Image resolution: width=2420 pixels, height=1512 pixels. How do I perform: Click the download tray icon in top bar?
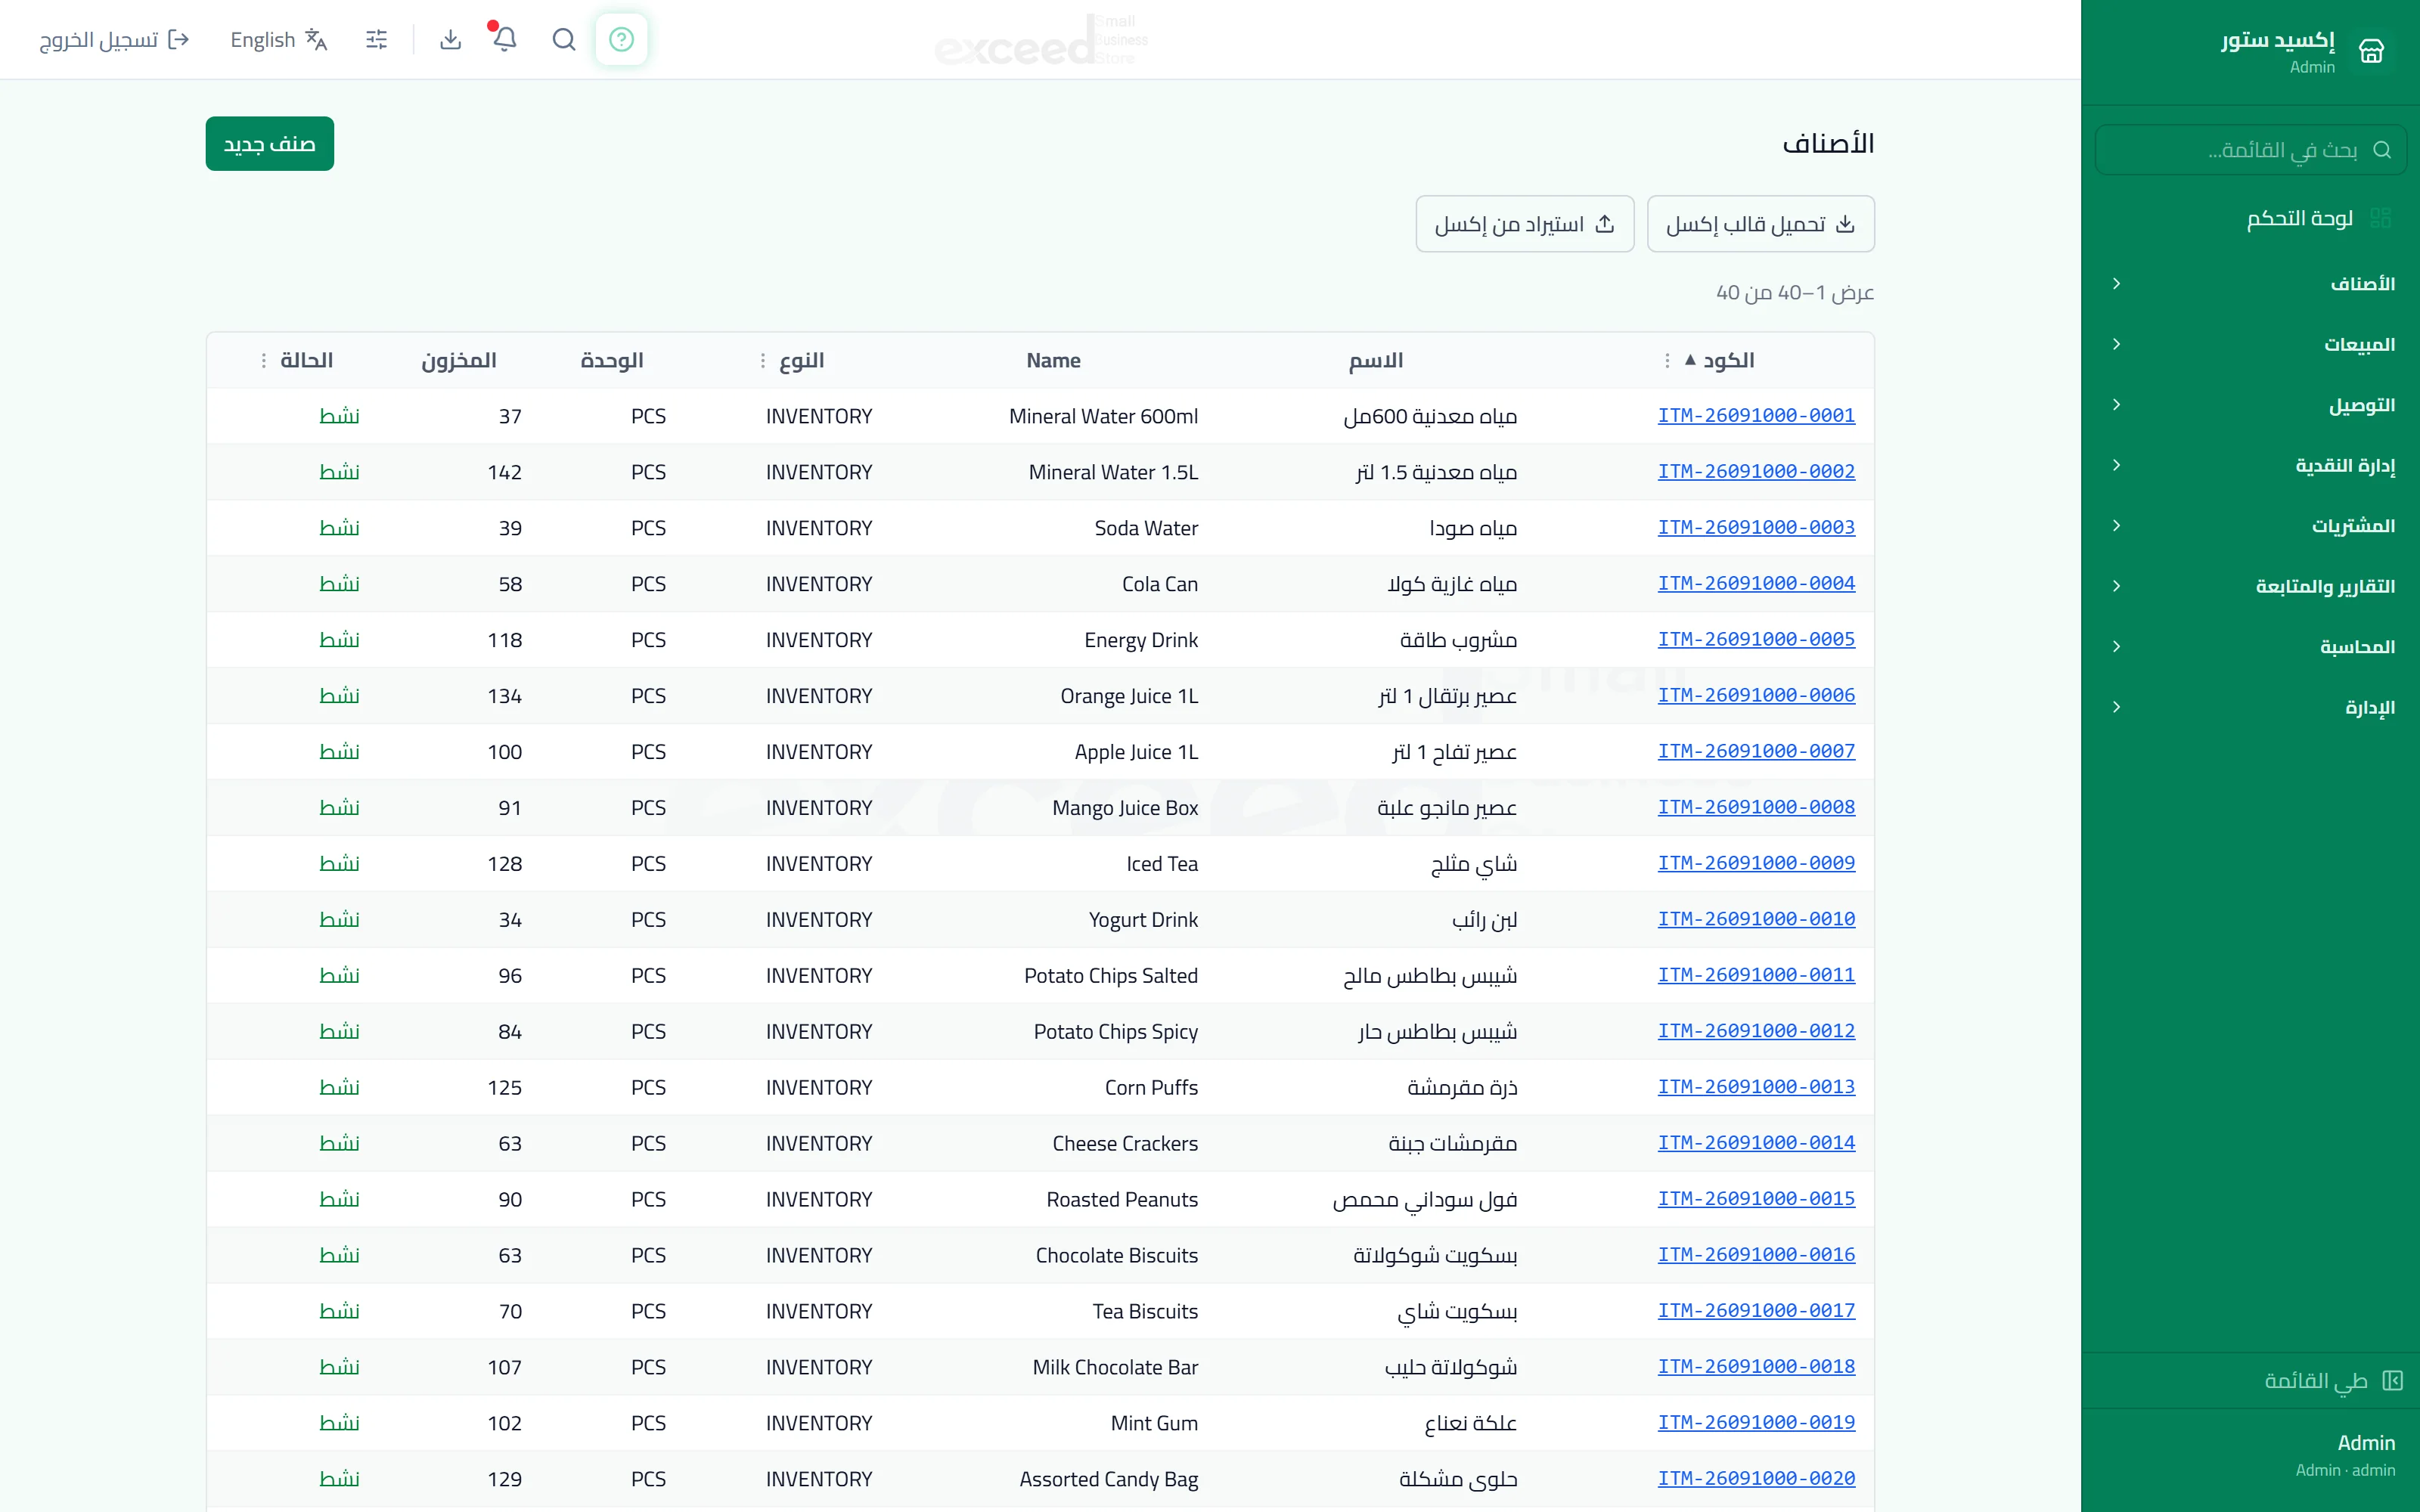tap(451, 40)
